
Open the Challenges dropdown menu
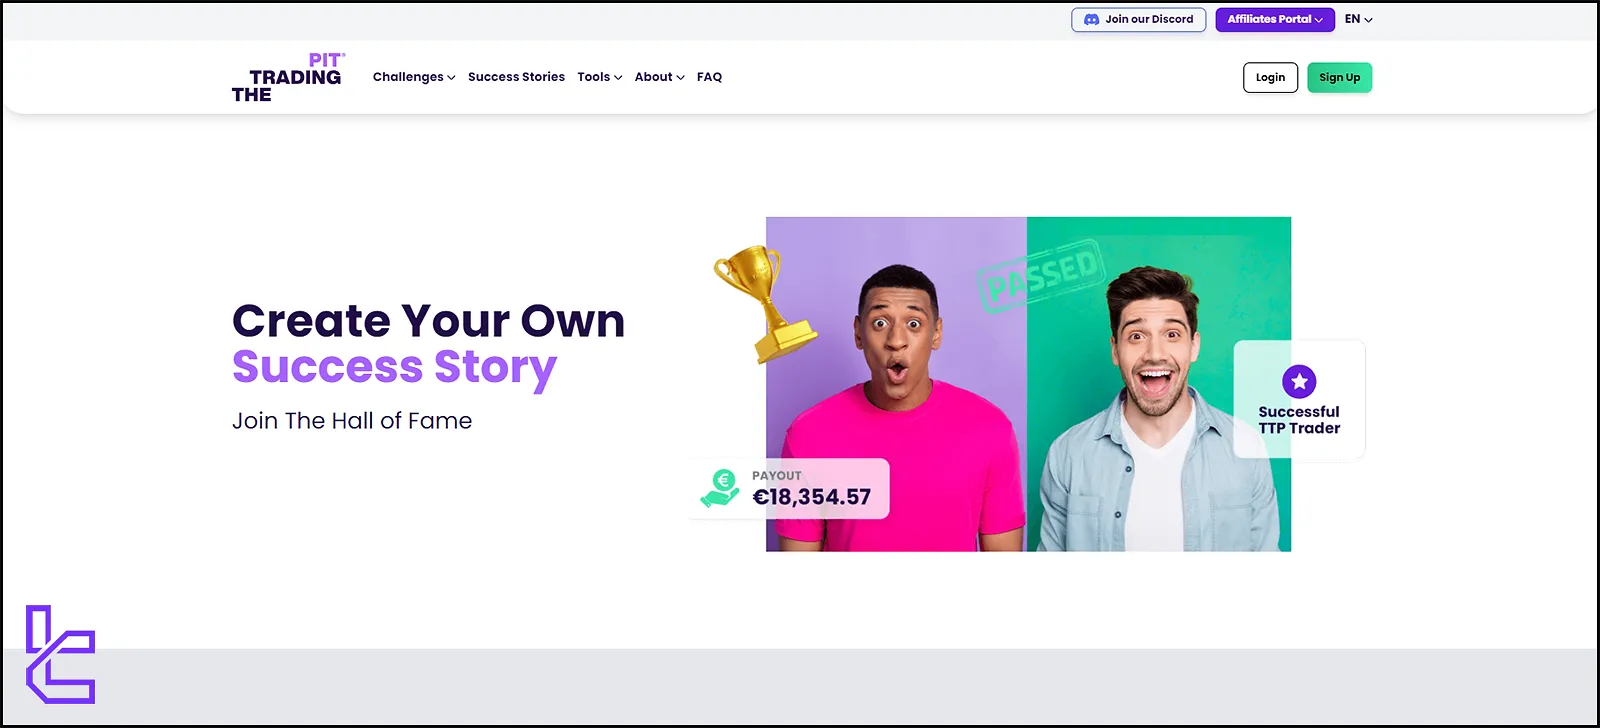[414, 77]
